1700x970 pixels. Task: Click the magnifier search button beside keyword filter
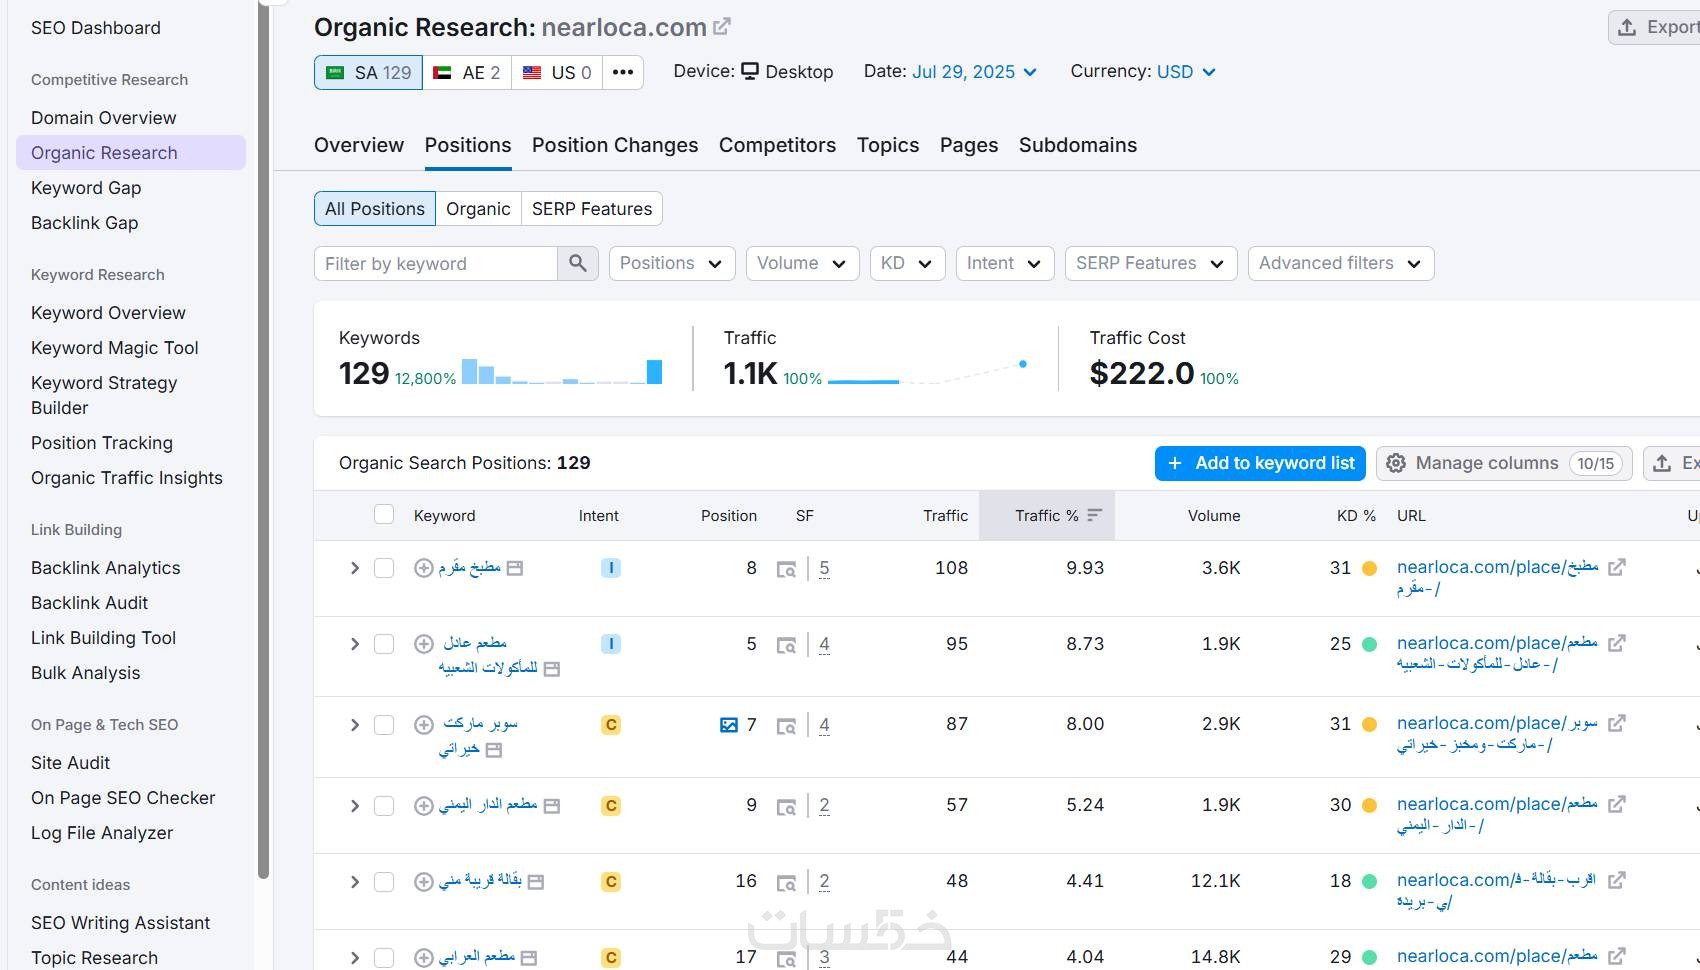[578, 263]
